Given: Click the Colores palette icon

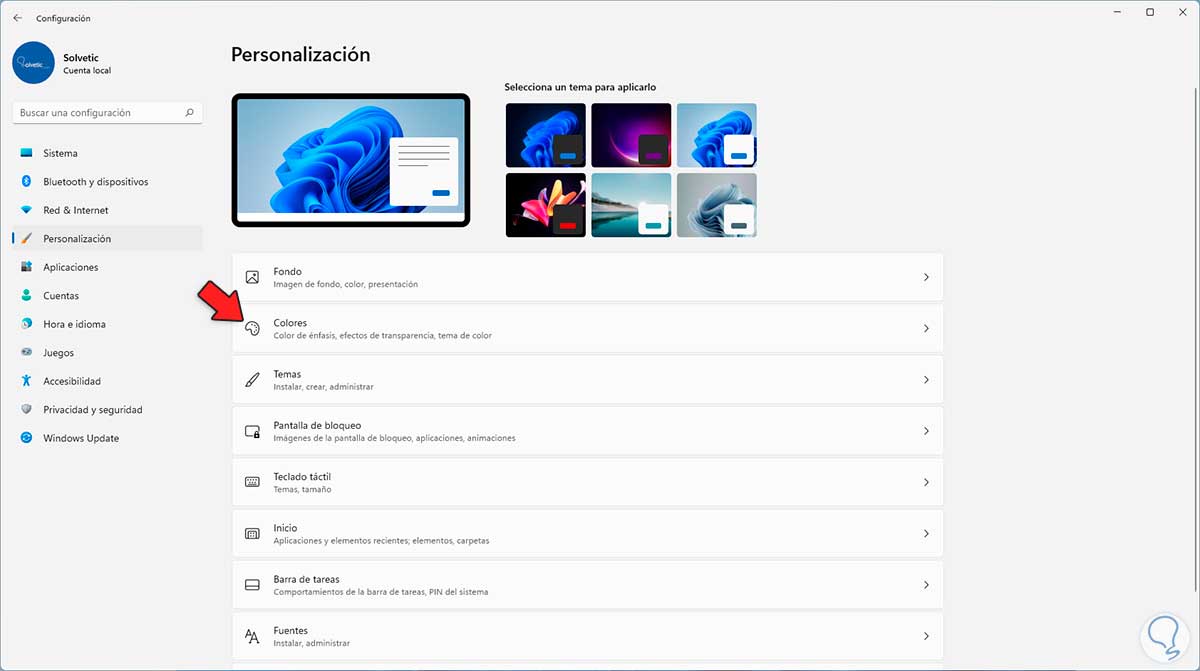Looking at the screenshot, I should [x=253, y=328].
